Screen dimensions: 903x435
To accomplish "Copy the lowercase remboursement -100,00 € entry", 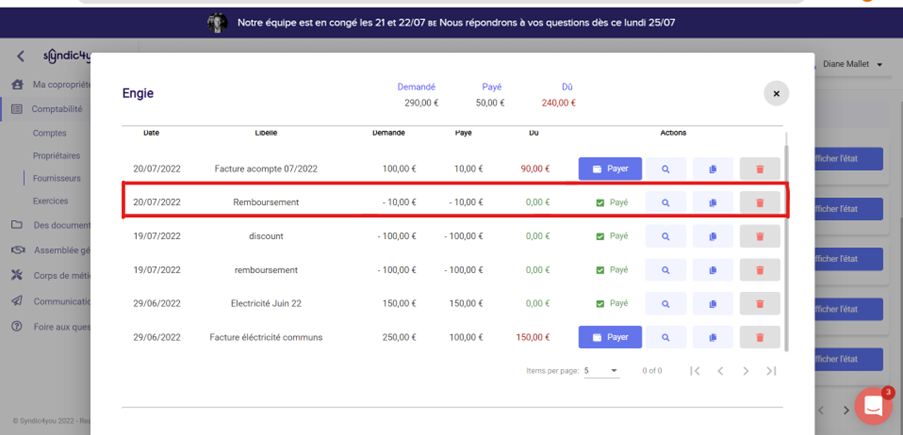I will coord(712,270).
